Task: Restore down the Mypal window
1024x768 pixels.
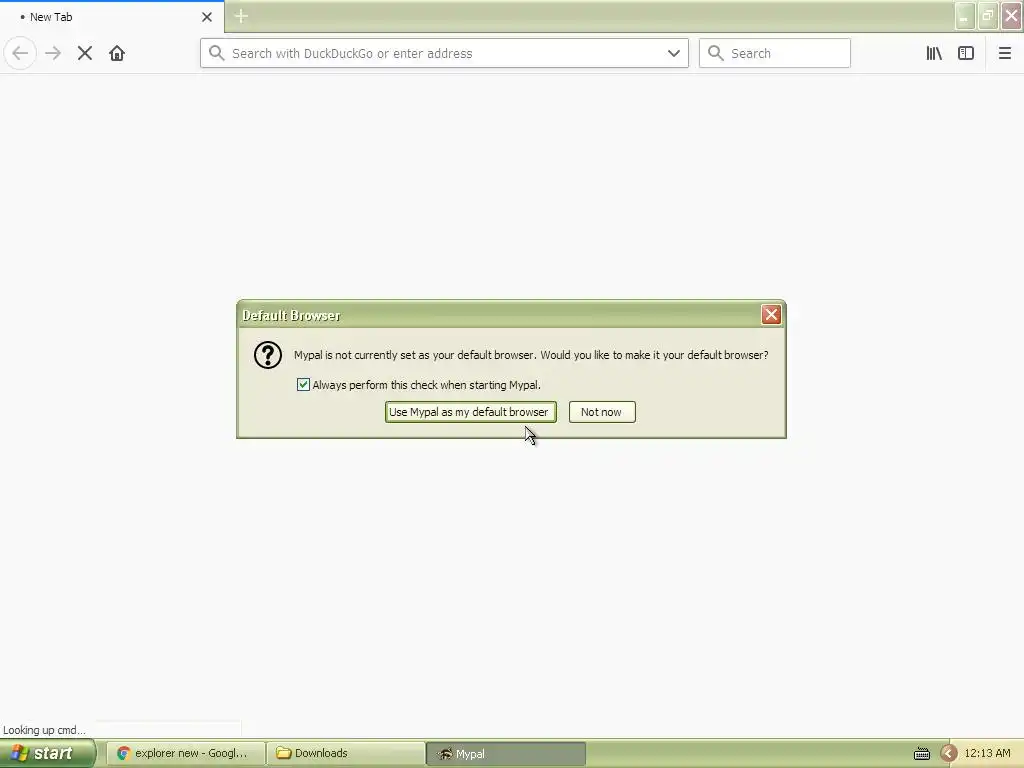Action: 988,16
